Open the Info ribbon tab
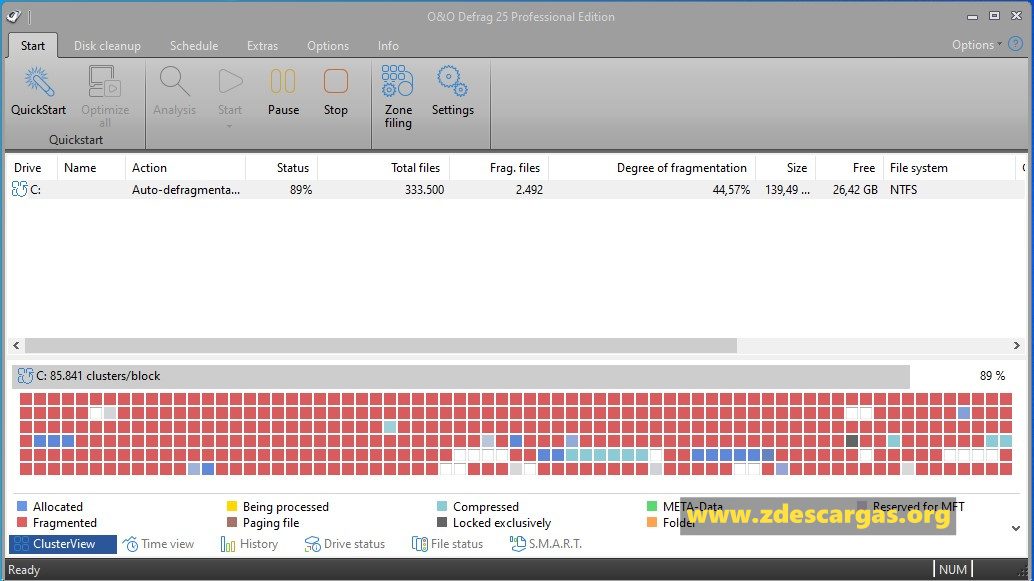The height and width of the screenshot is (581, 1034). 388,46
